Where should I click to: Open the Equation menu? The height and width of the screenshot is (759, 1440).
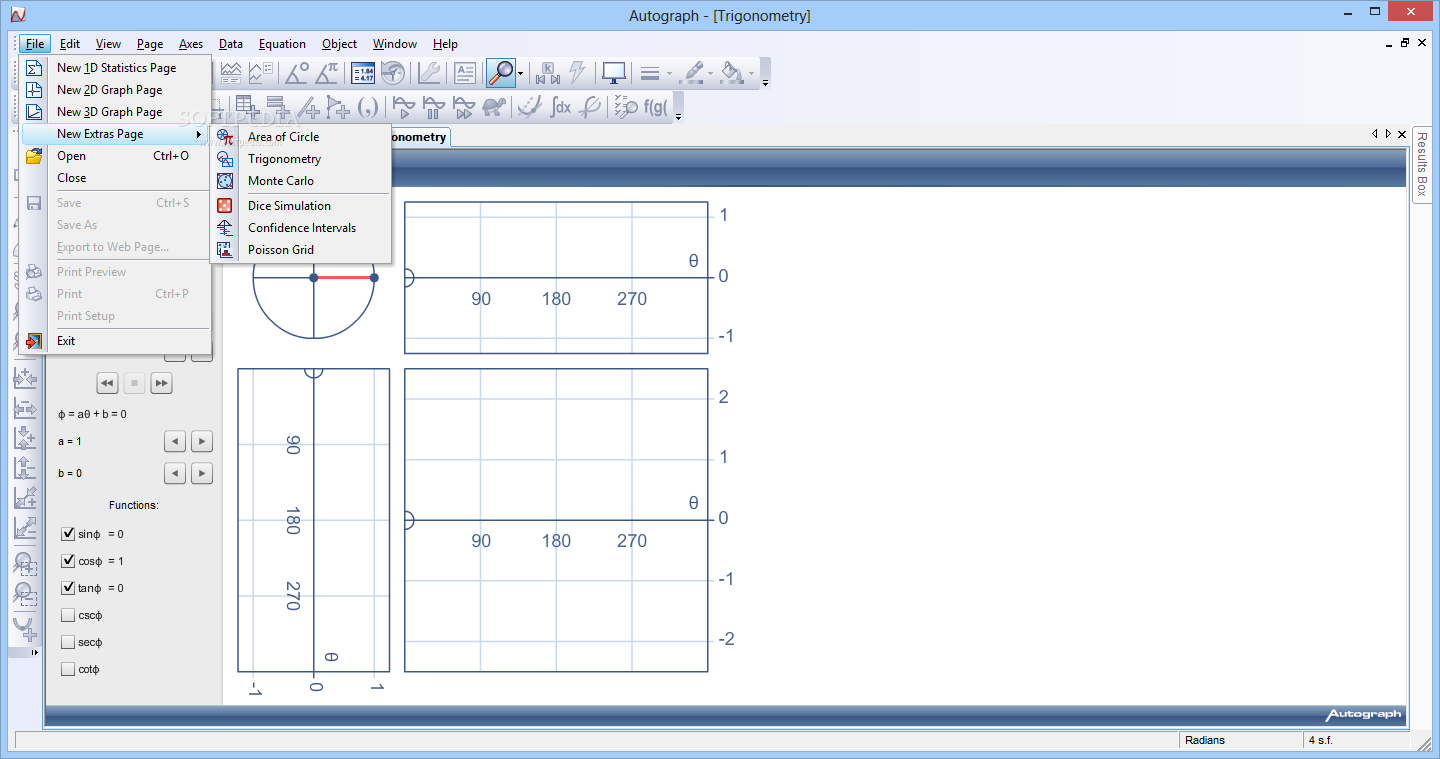pyautogui.click(x=282, y=44)
